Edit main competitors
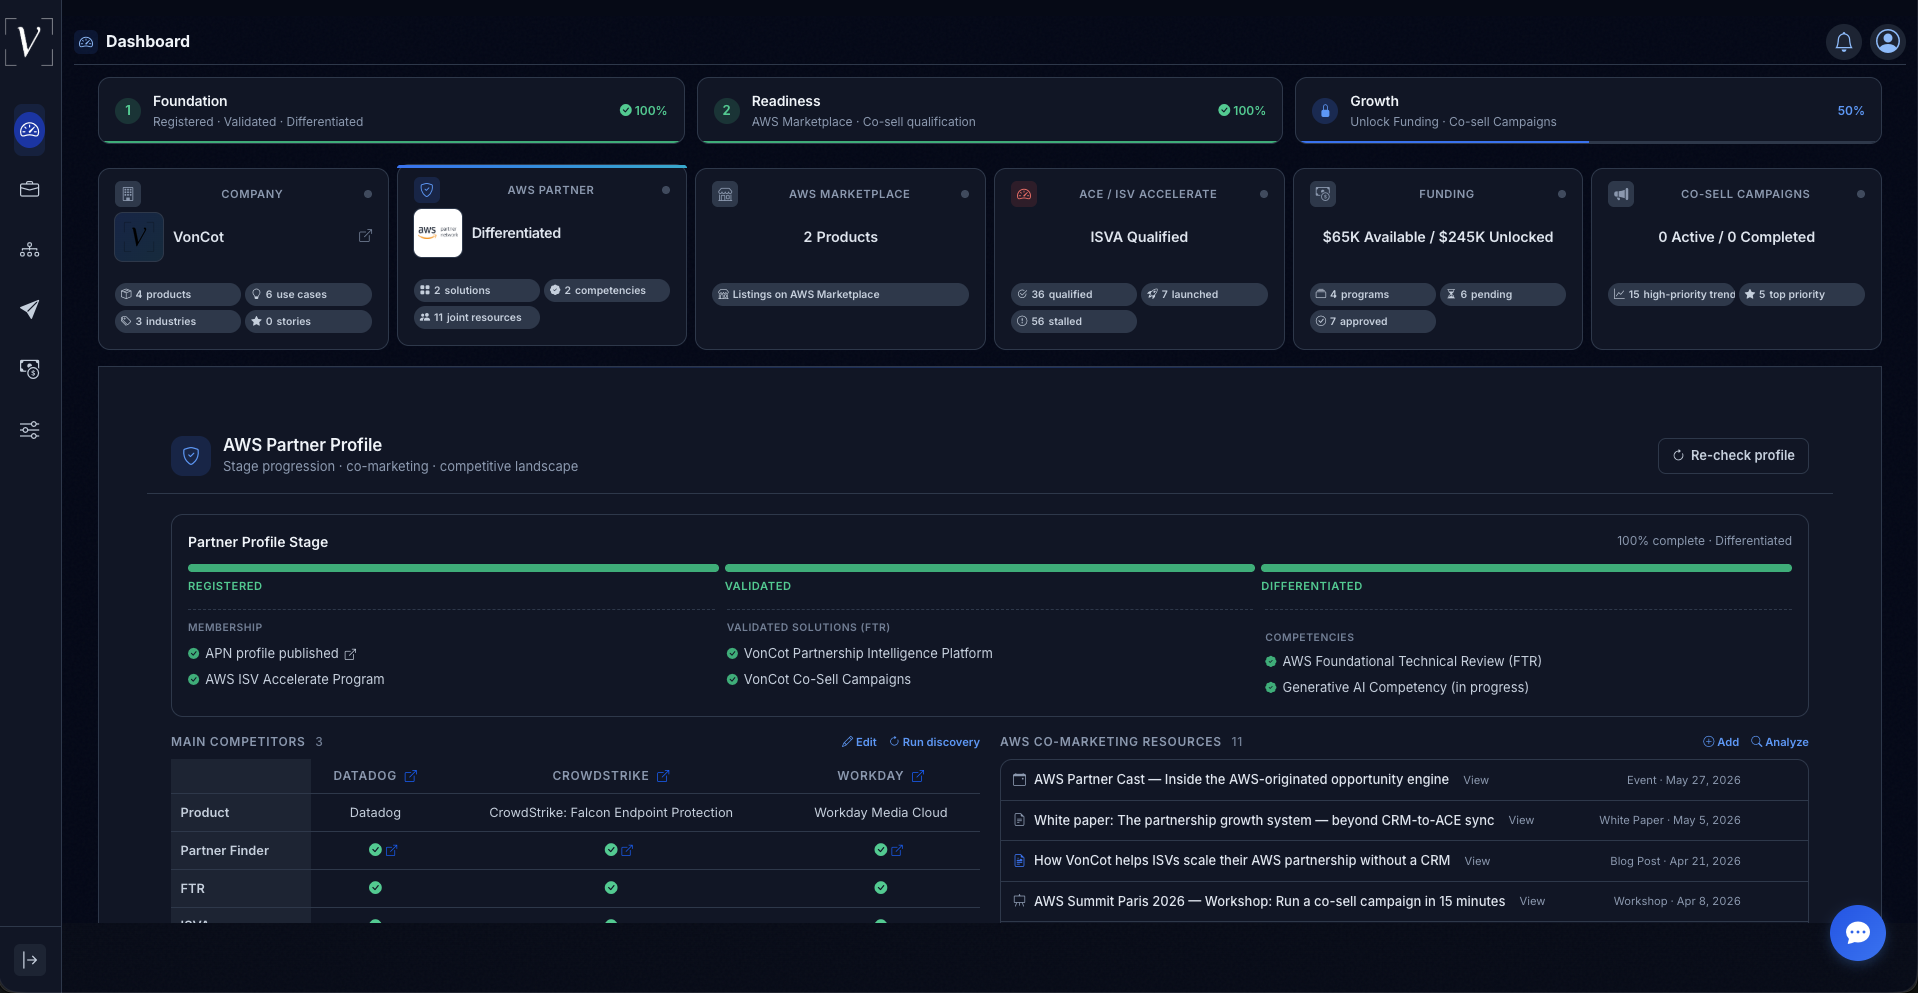1918x993 pixels. point(859,742)
